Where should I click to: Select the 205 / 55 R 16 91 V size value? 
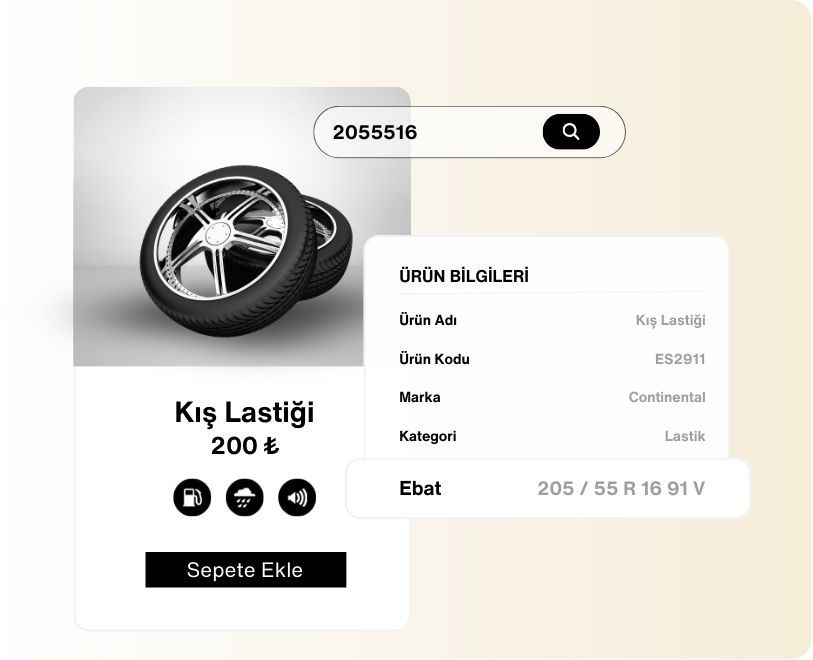click(621, 488)
